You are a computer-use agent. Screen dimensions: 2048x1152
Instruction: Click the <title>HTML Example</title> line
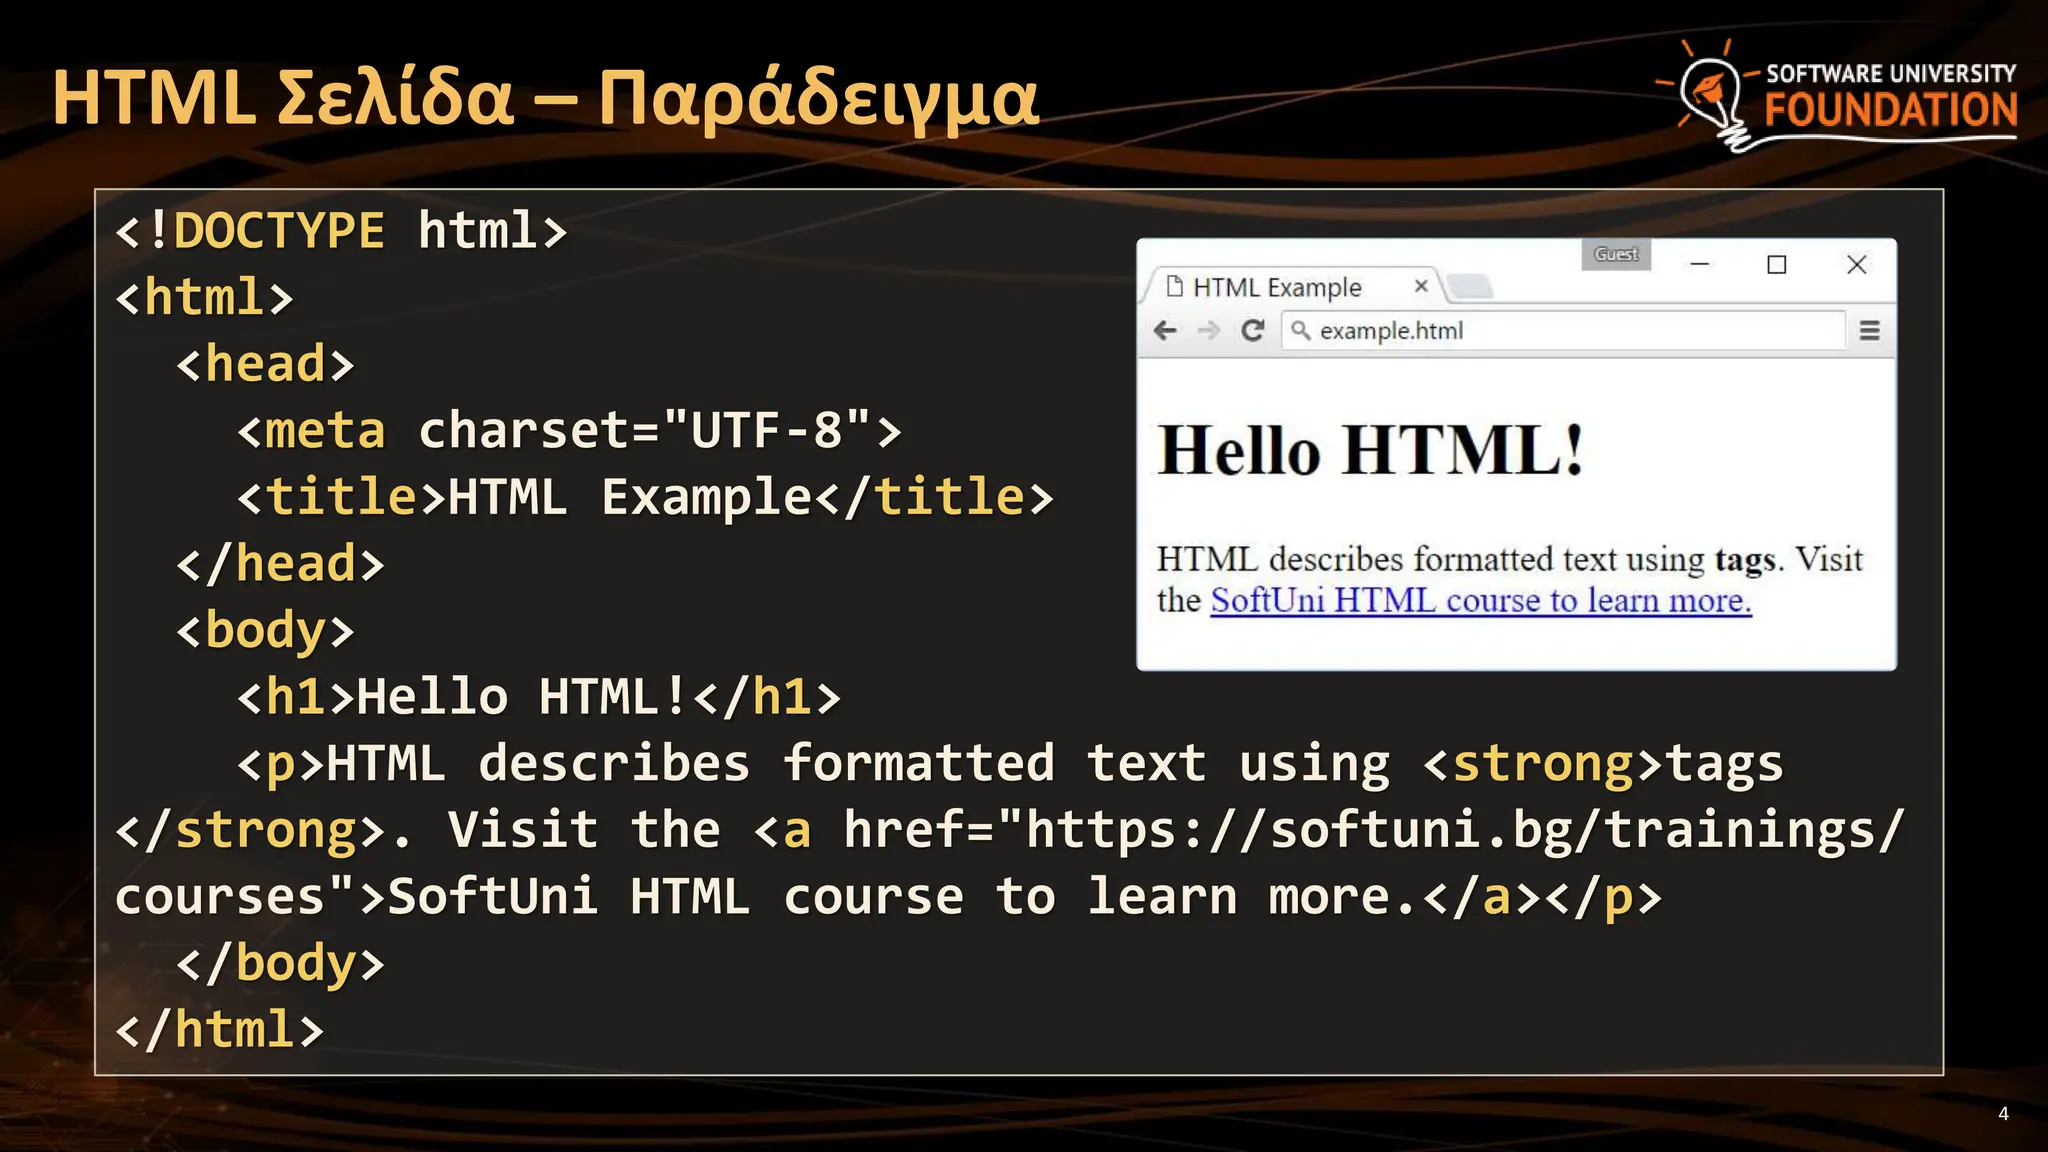pos(645,498)
